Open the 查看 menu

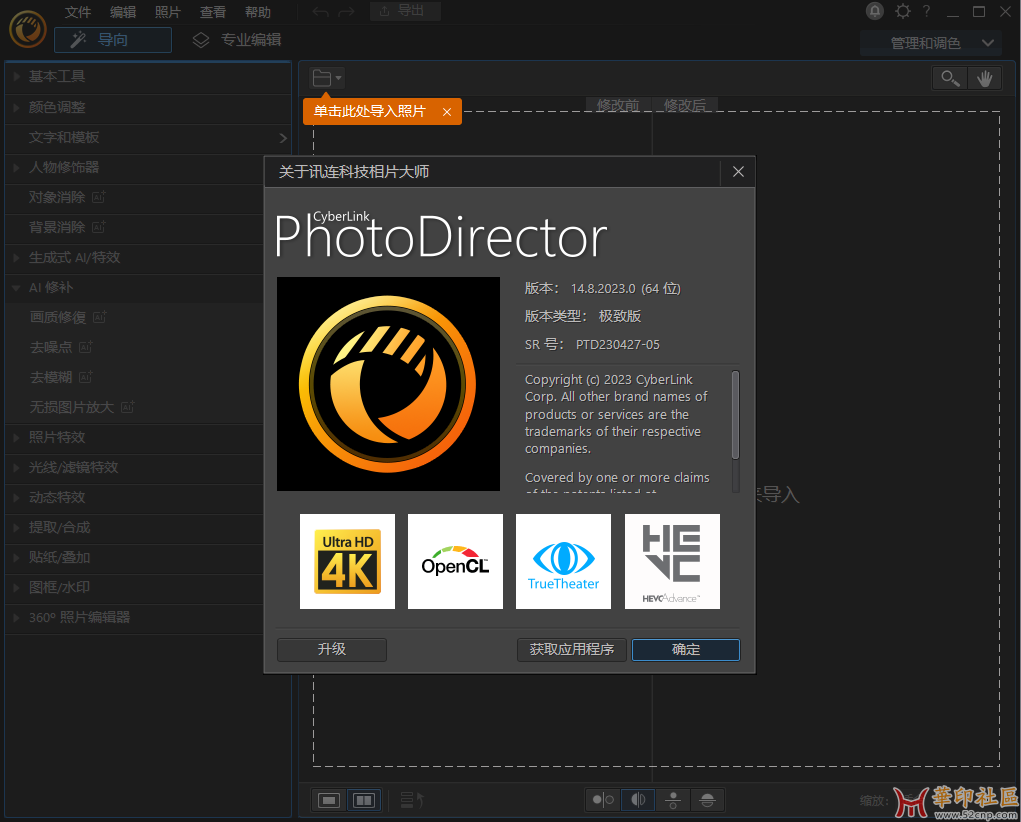(213, 12)
